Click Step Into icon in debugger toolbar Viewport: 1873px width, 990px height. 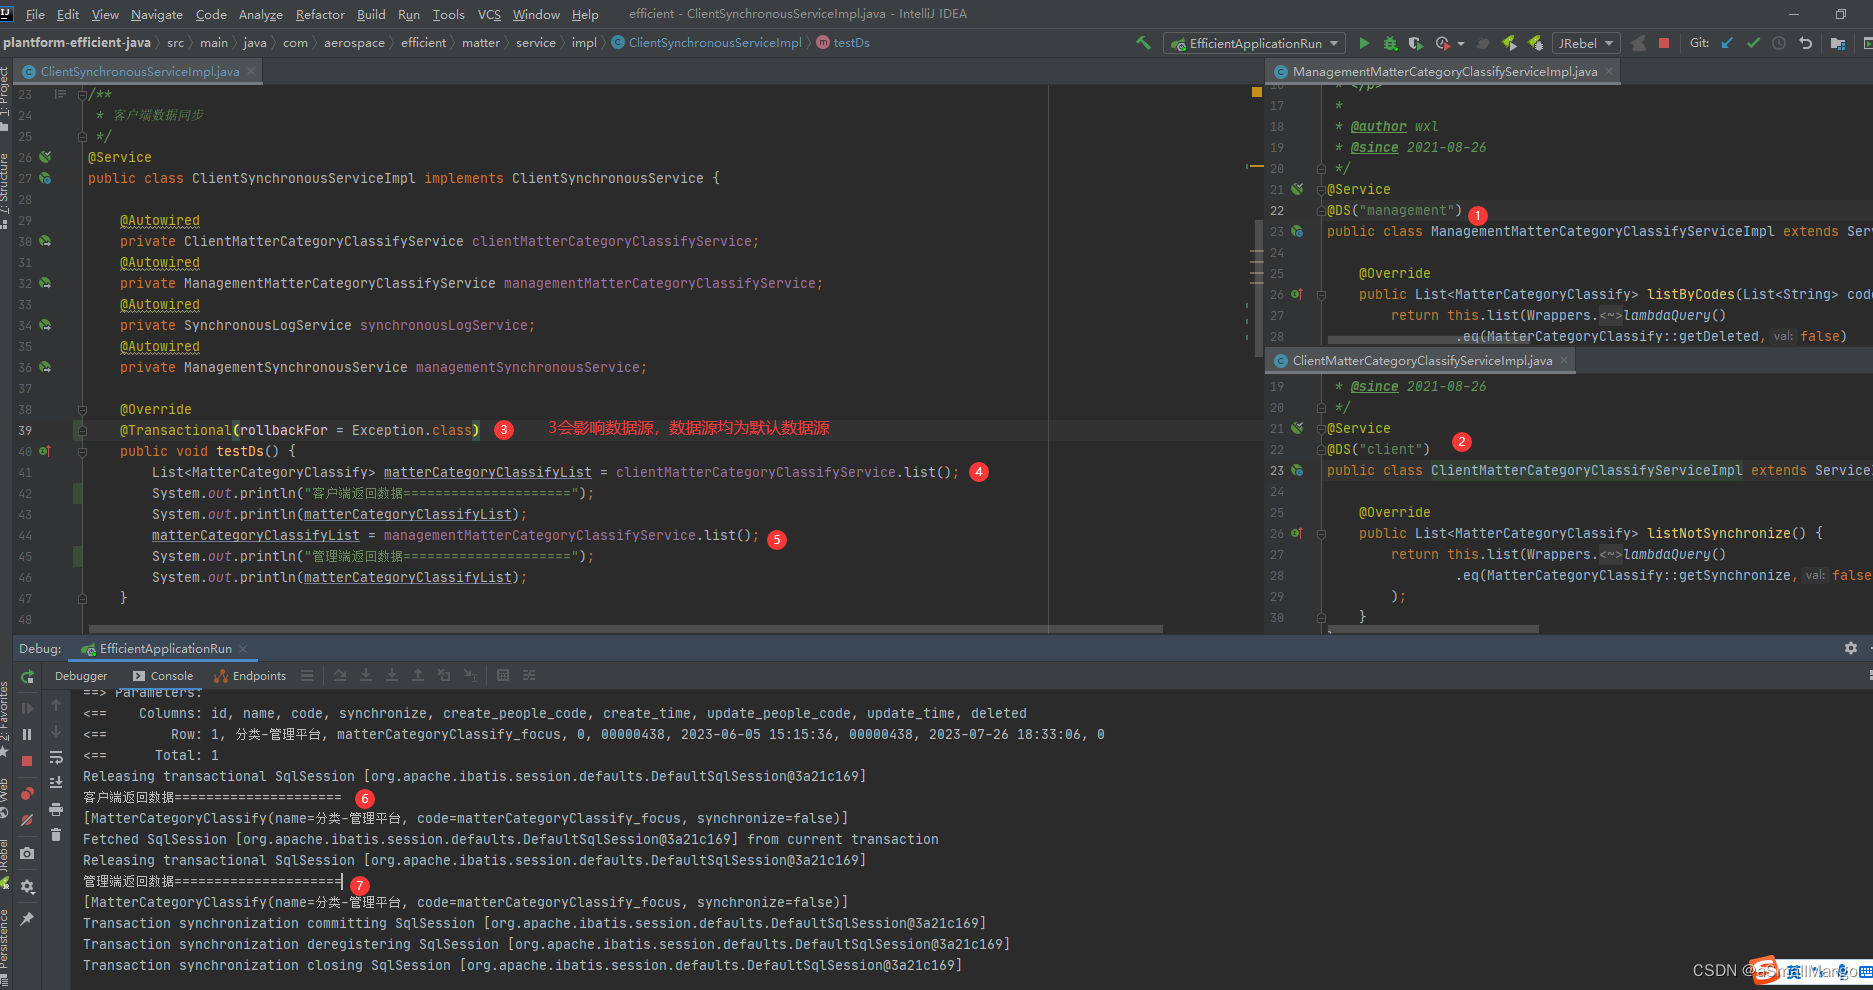(x=366, y=676)
